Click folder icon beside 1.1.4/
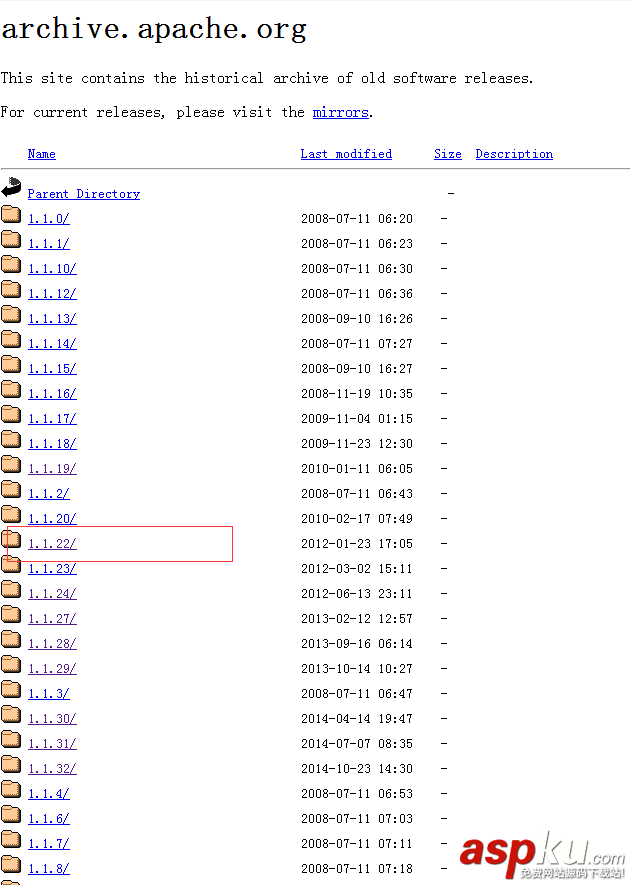This screenshot has width=630, height=885. (11, 790)
